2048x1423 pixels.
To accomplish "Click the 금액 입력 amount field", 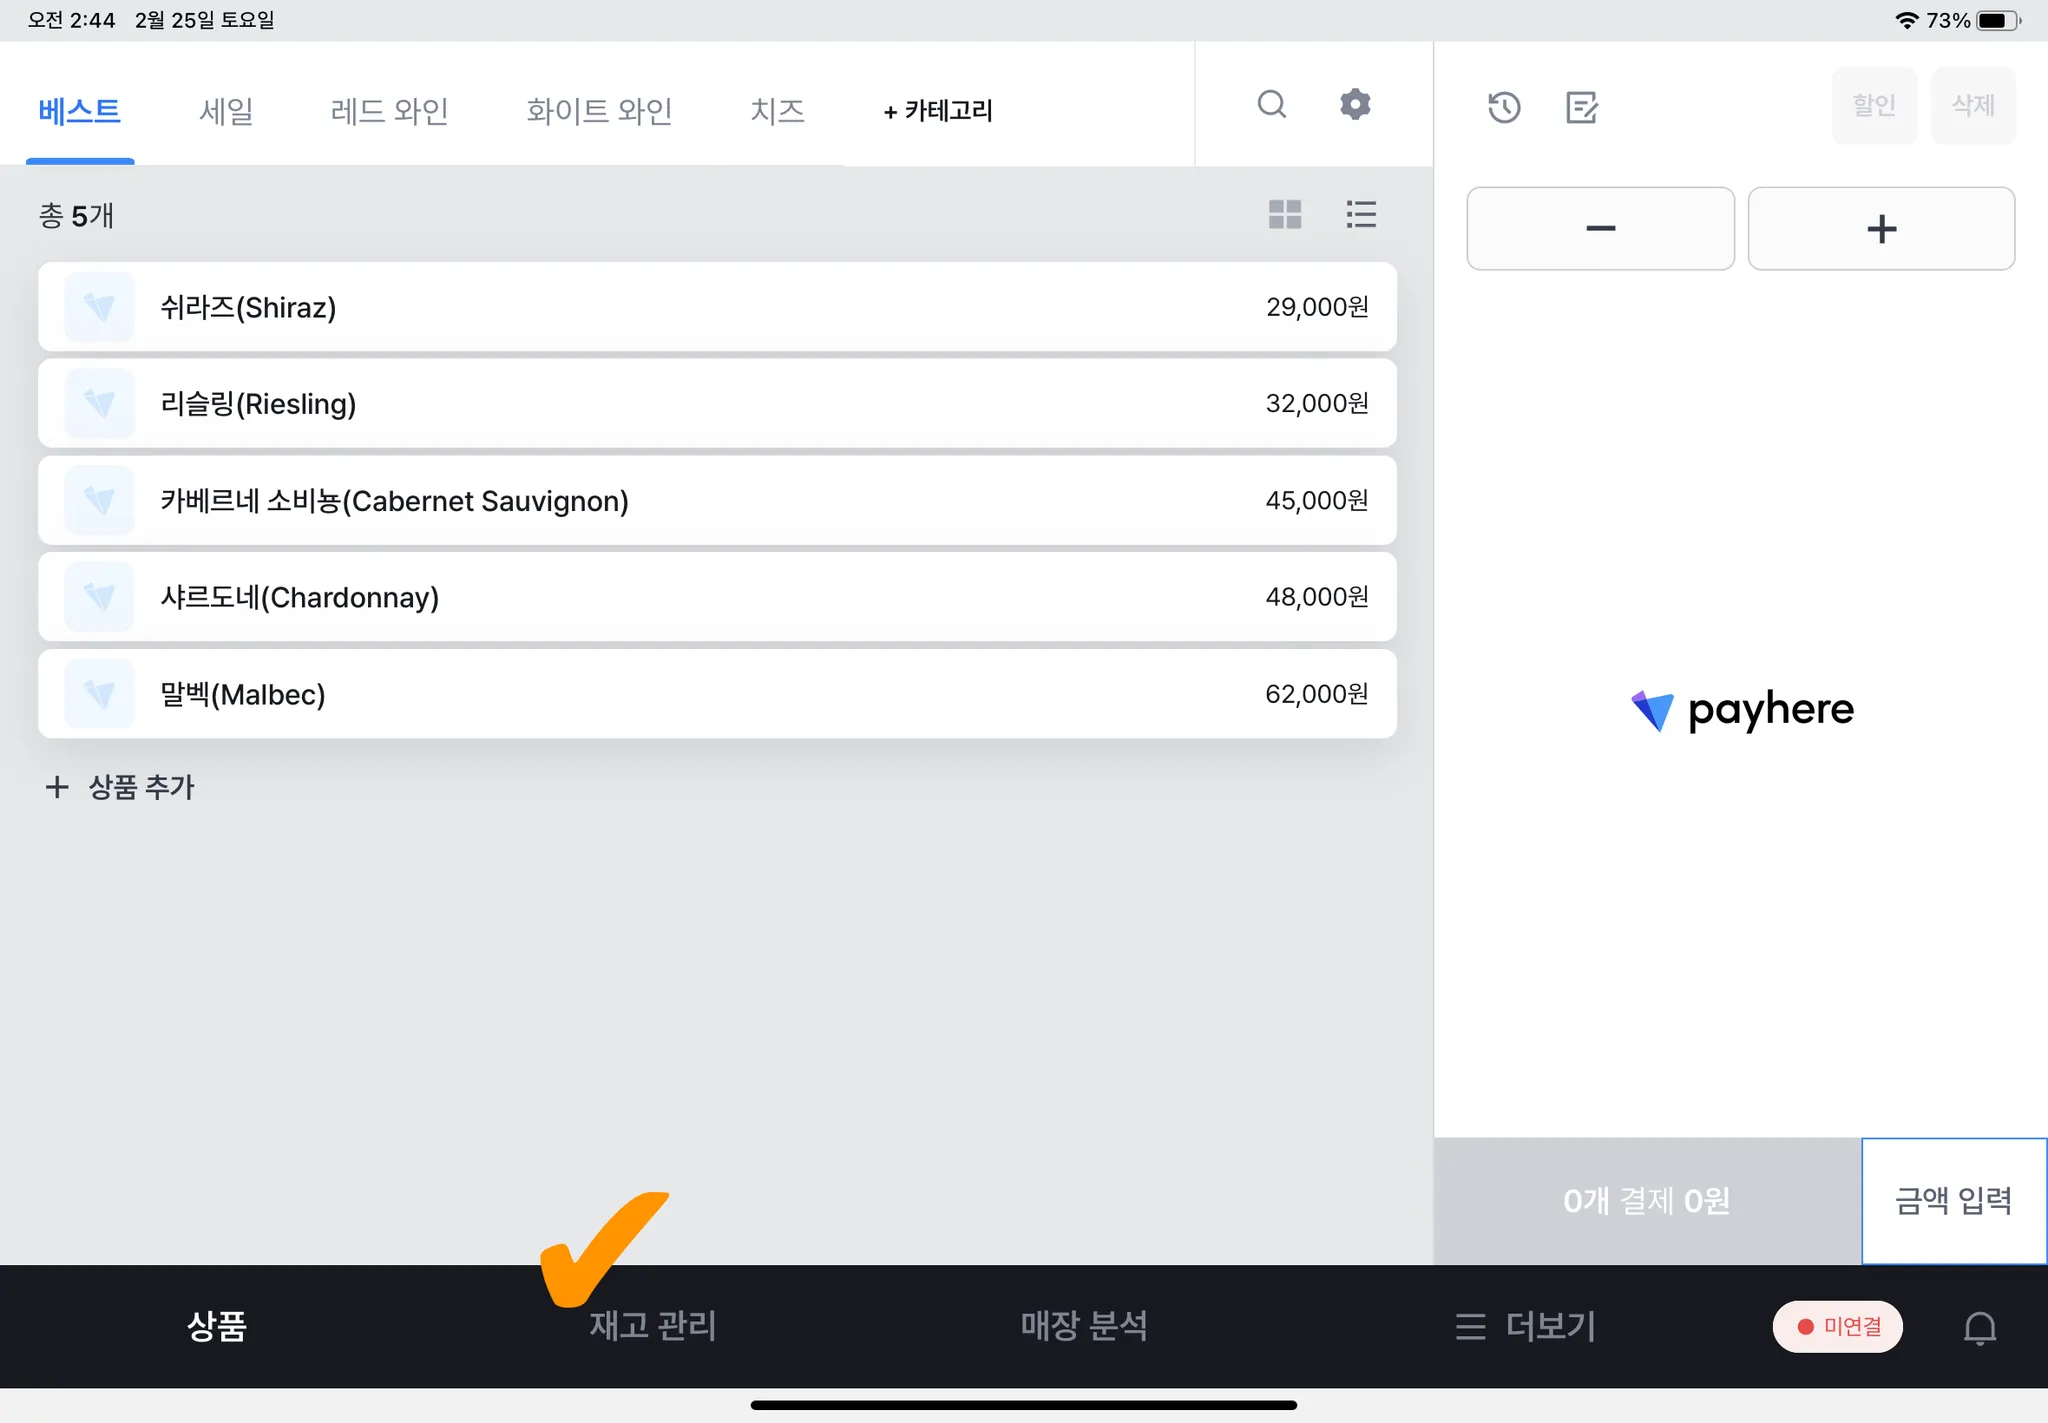I will click(1953, 1201).
